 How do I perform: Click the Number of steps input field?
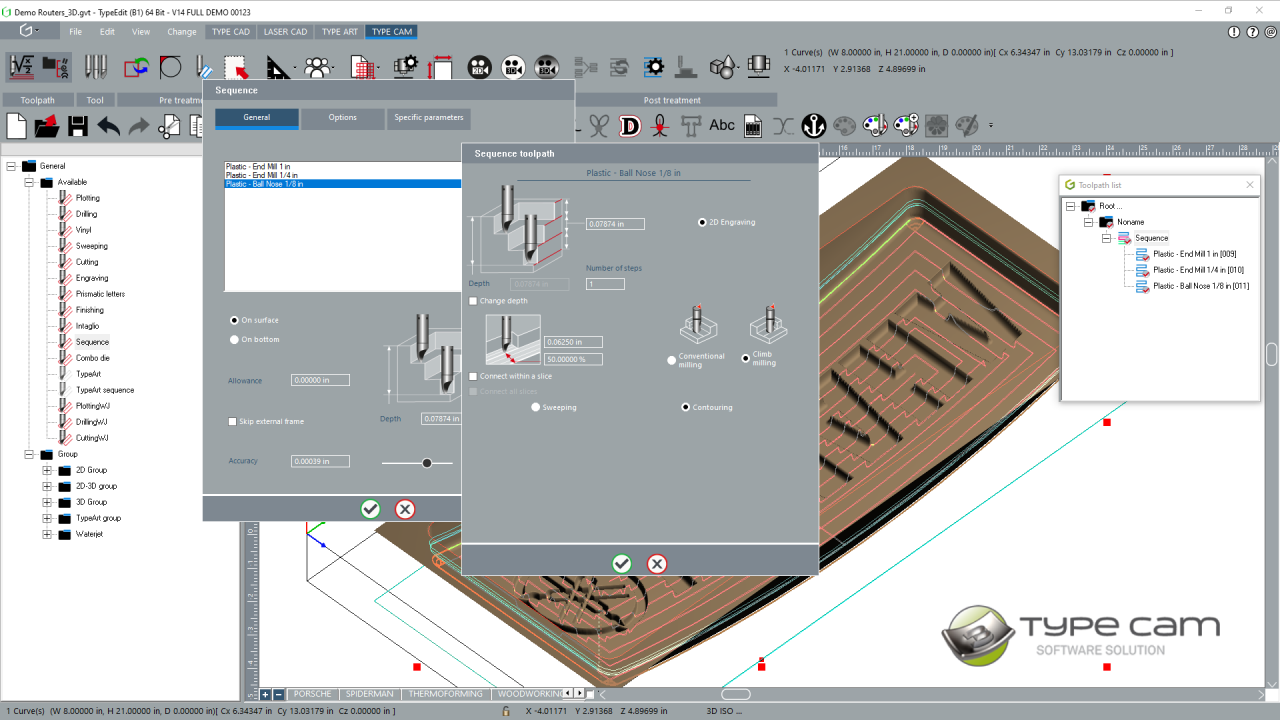point(604,283)
